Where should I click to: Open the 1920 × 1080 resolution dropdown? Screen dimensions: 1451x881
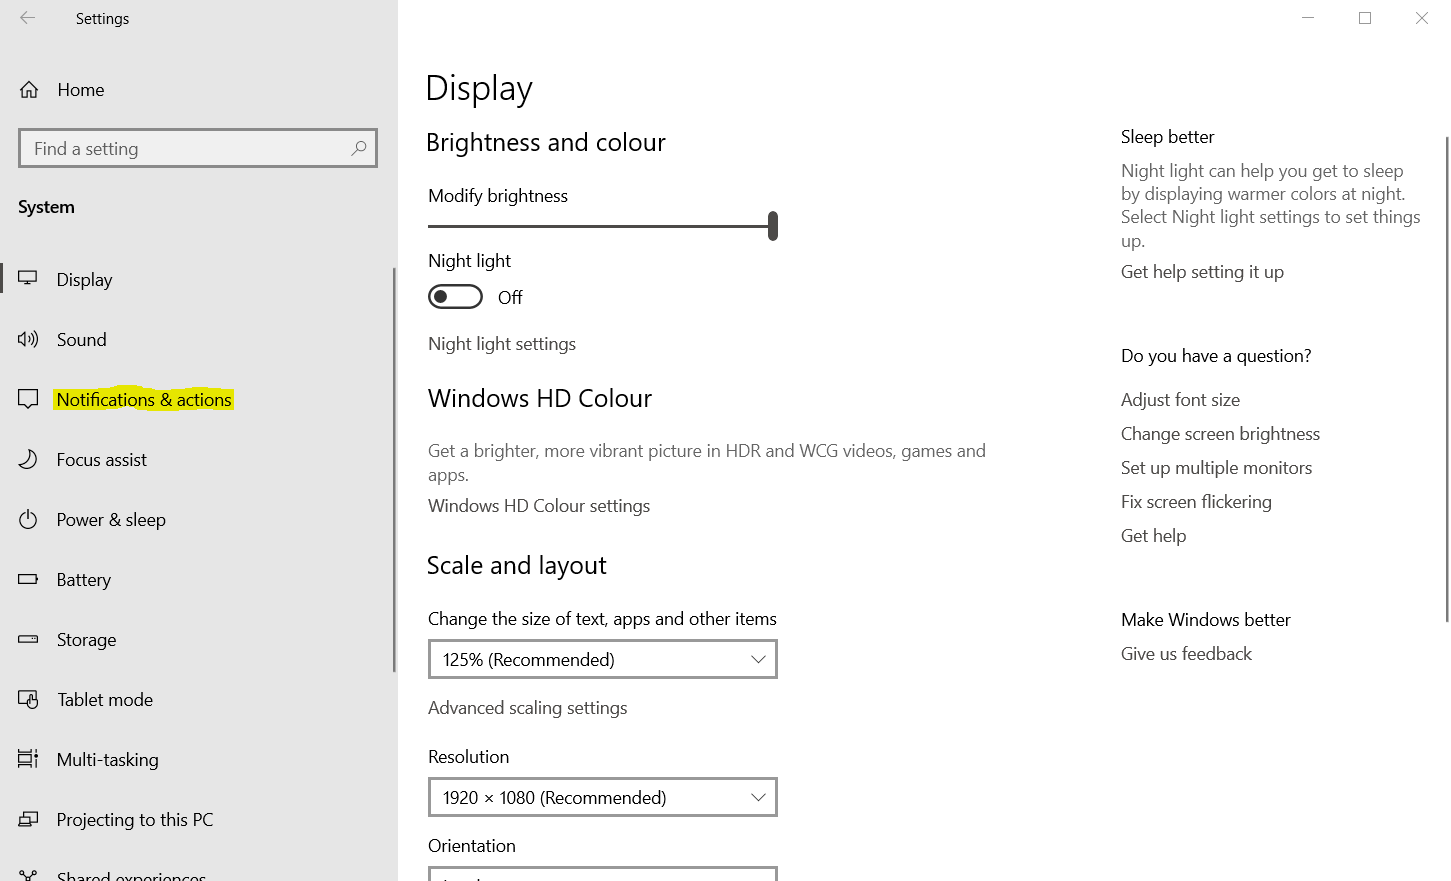pyautogui.click(x=603, y=797)
